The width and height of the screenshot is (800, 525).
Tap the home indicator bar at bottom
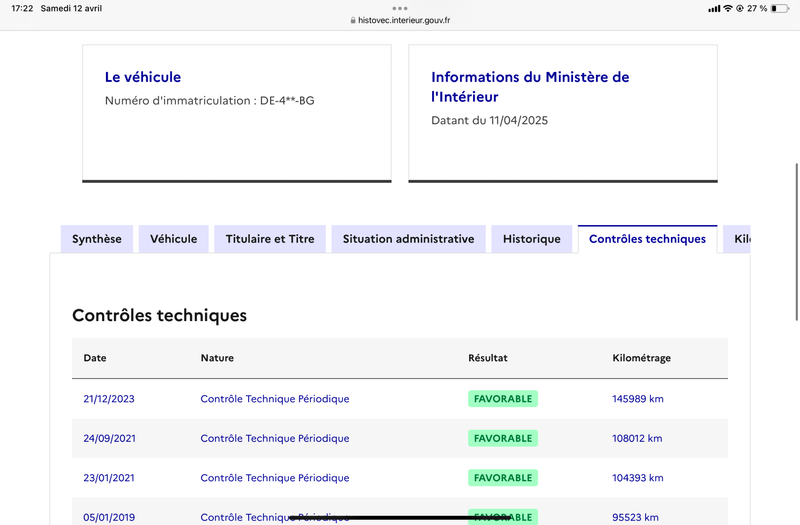[400, 518]
